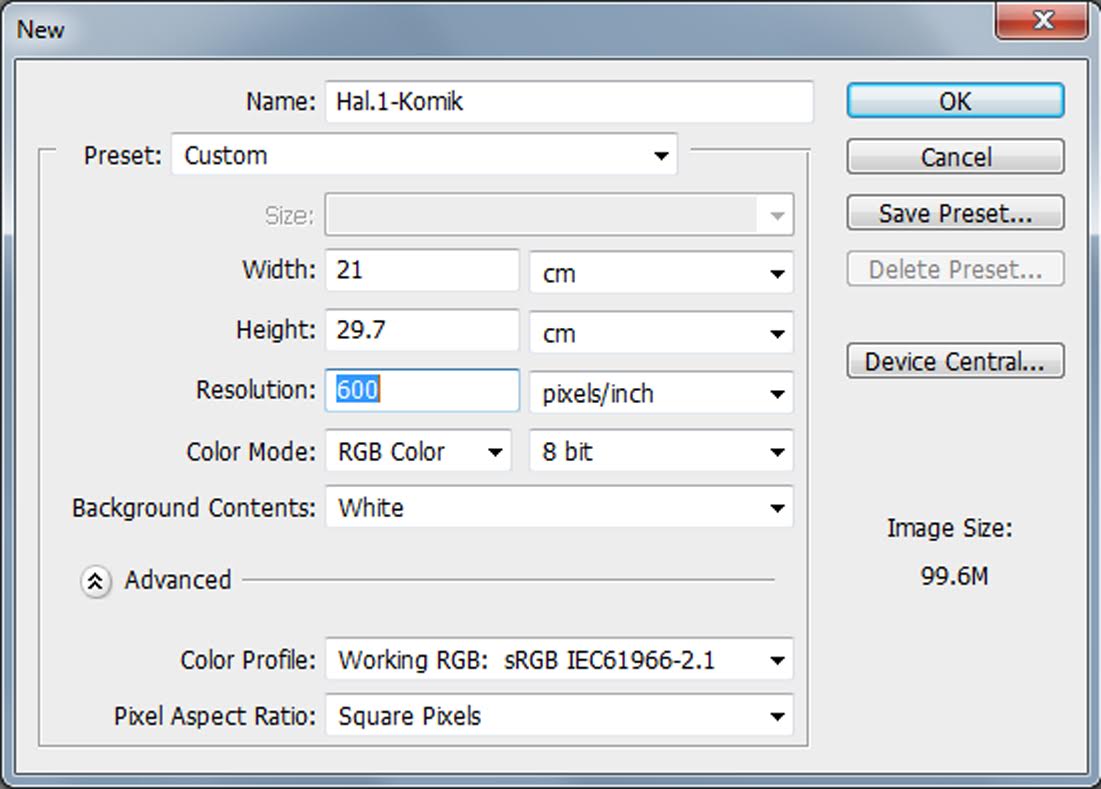Open Background Contents dropdown
The height and width of the screenshot is (789, 1101).
pos(558,508)
